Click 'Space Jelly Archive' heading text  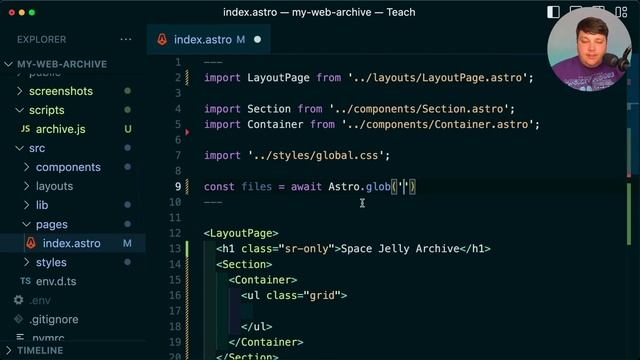point(400,249)
